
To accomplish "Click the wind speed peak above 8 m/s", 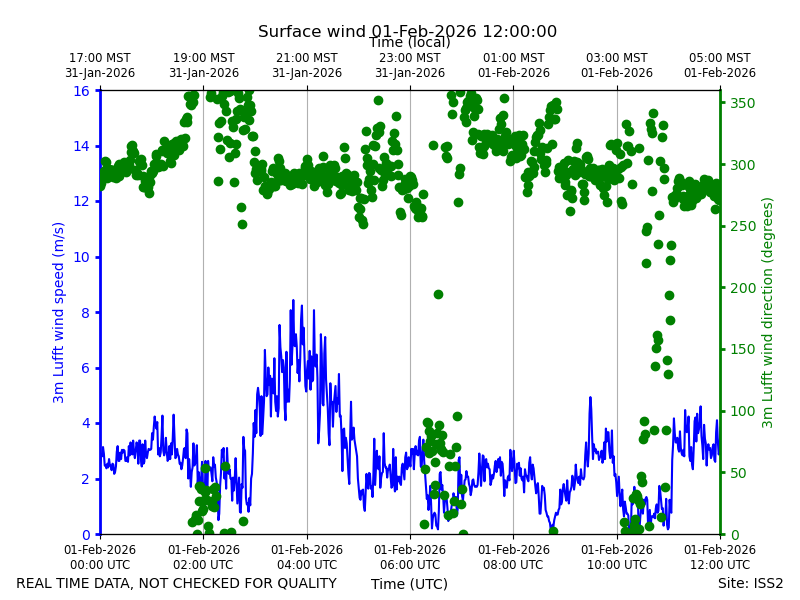I will [x=293, y=302].
